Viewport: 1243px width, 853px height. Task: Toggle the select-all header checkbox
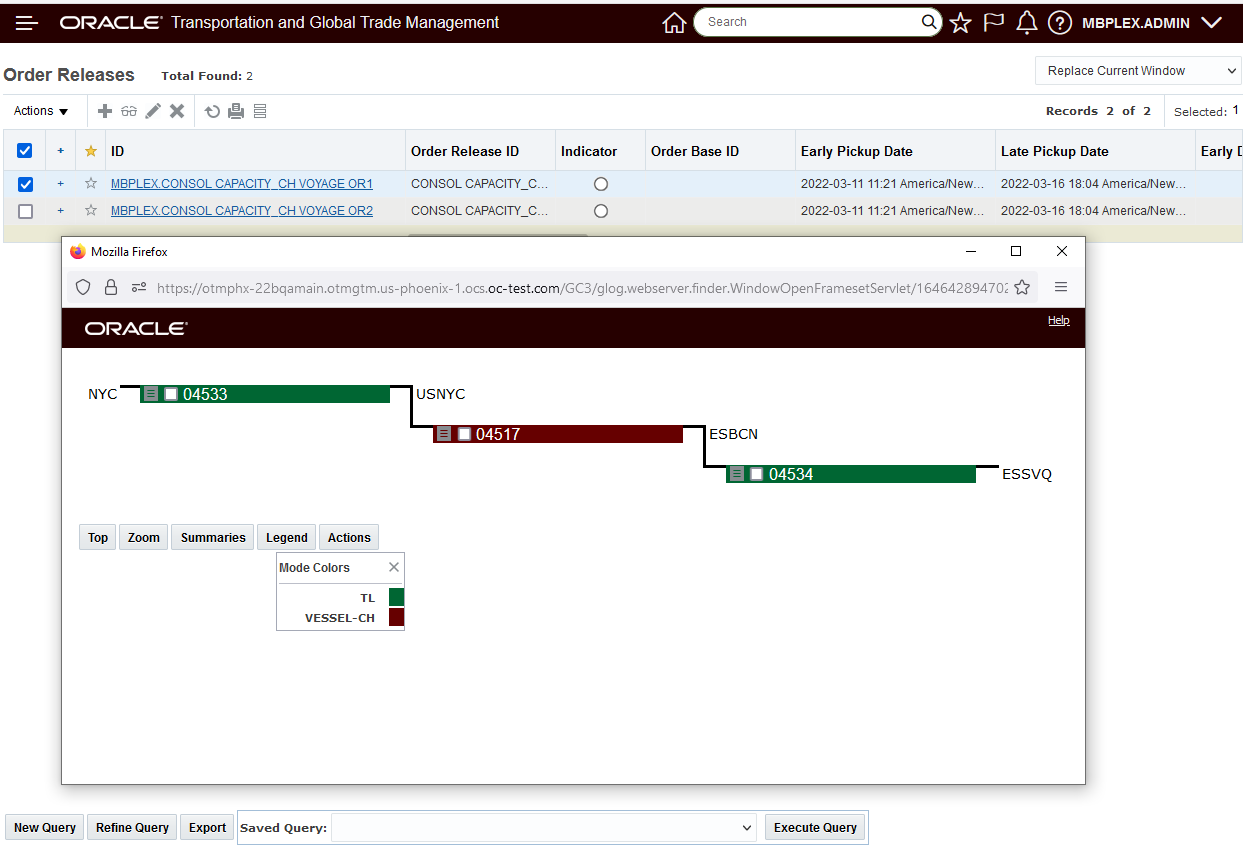tap(25, 151)
